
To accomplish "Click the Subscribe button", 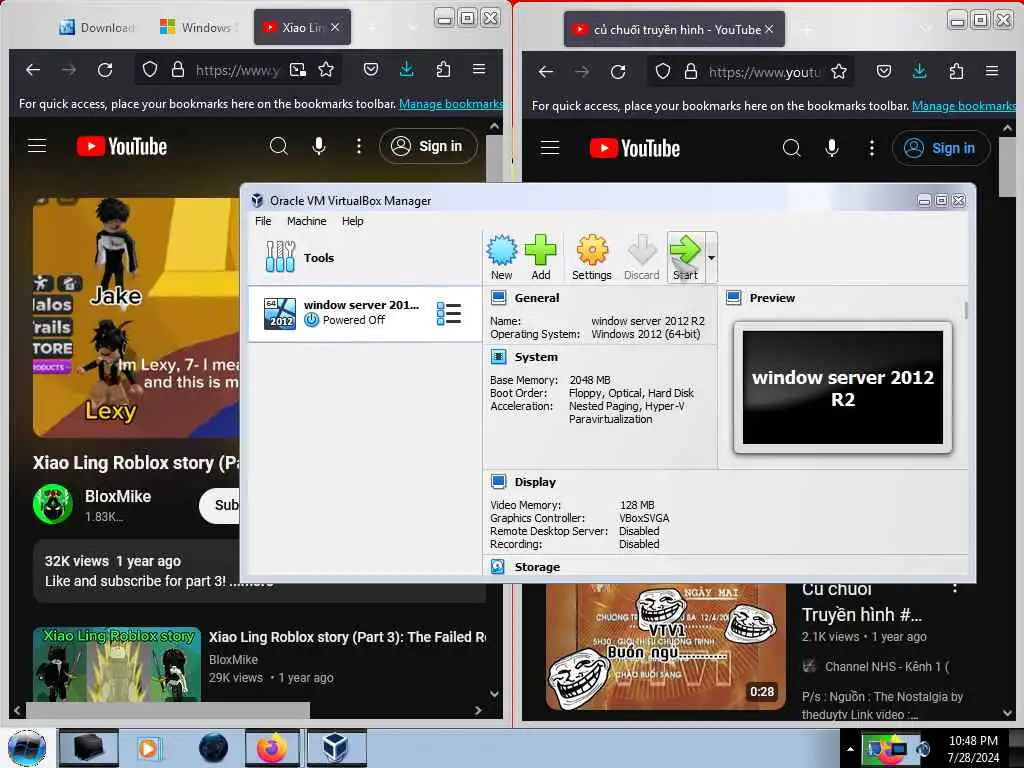I will coord(220,505).
